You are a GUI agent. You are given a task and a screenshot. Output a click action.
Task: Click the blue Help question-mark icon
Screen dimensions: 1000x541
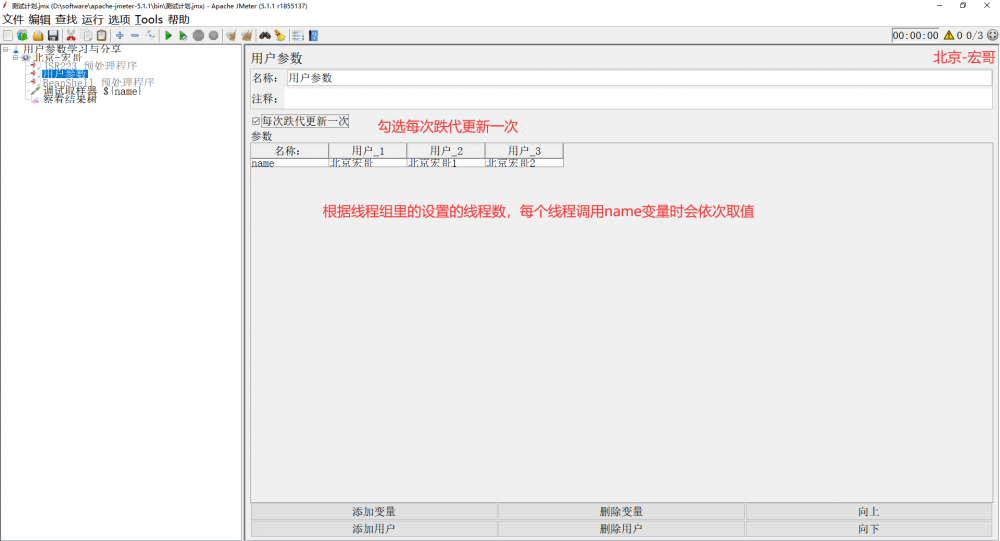313,36
